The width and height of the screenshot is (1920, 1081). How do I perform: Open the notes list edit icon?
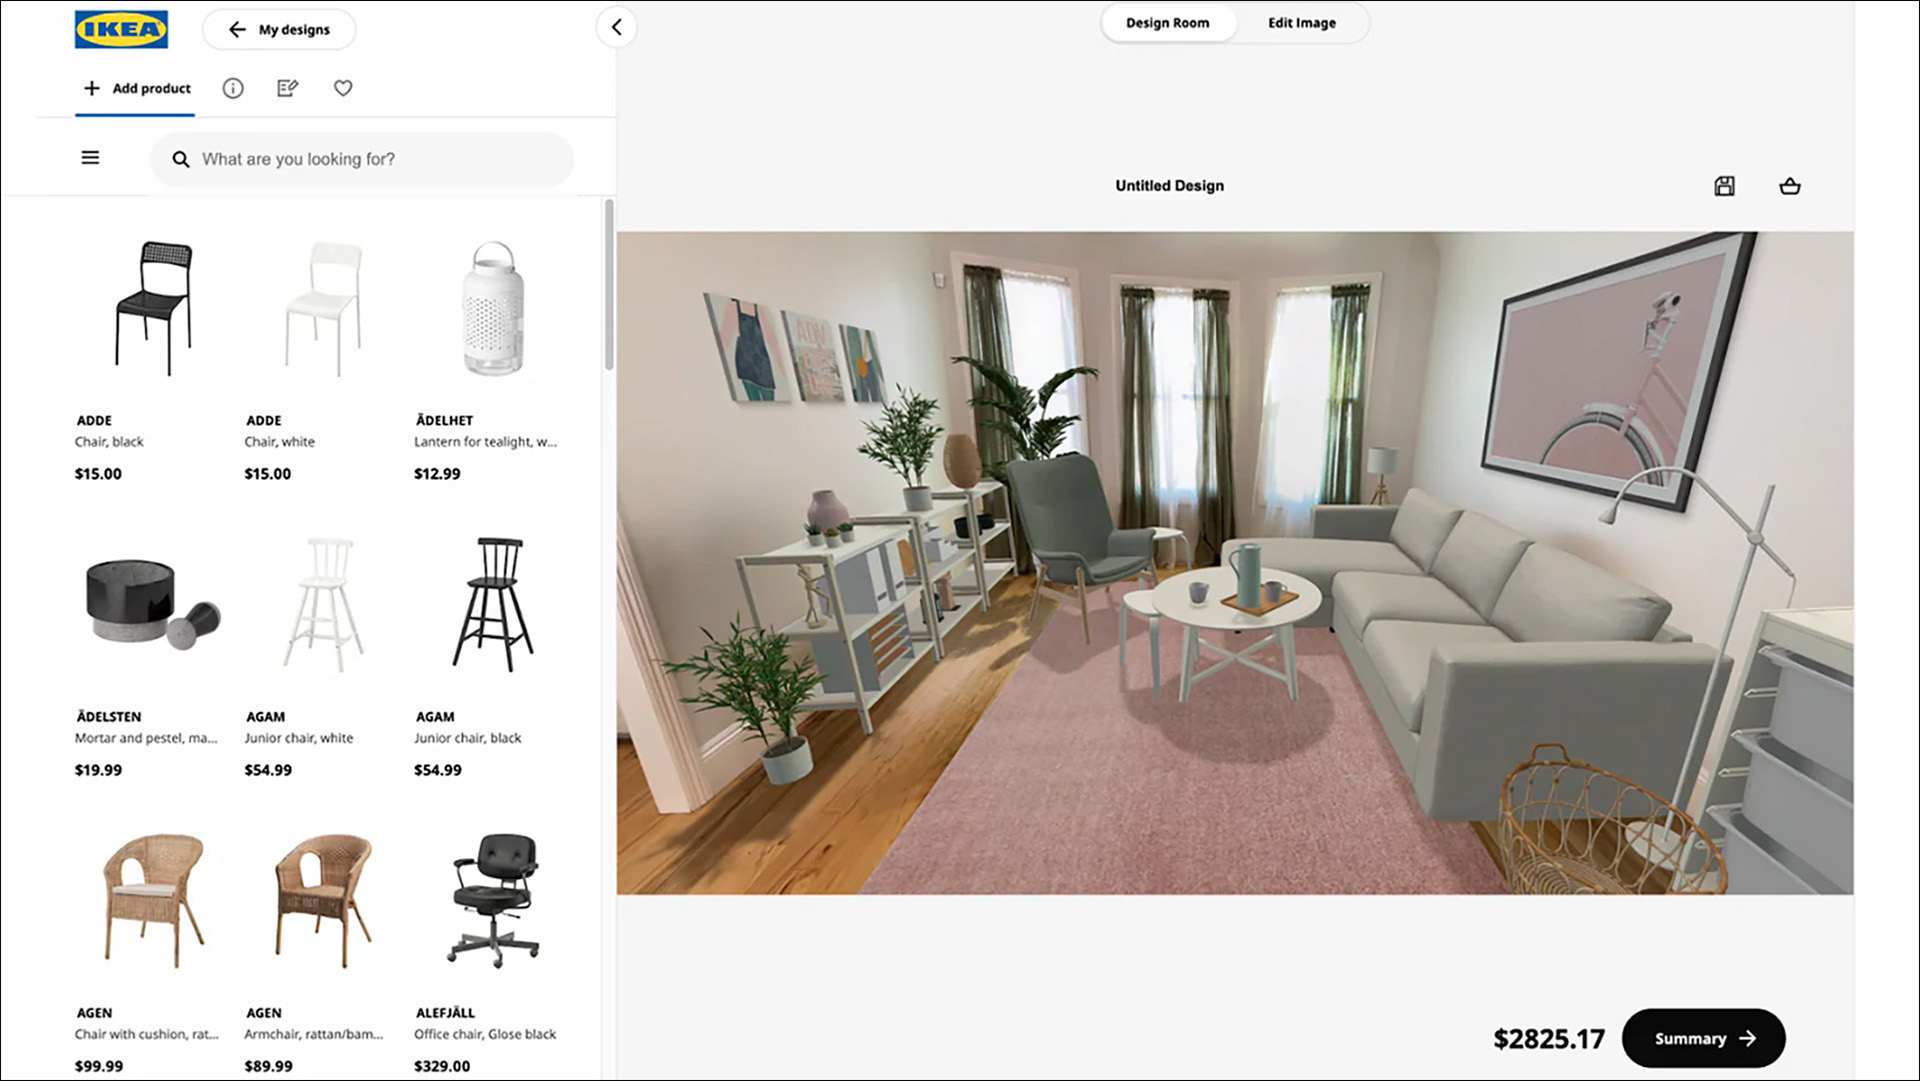coord(287,88)
